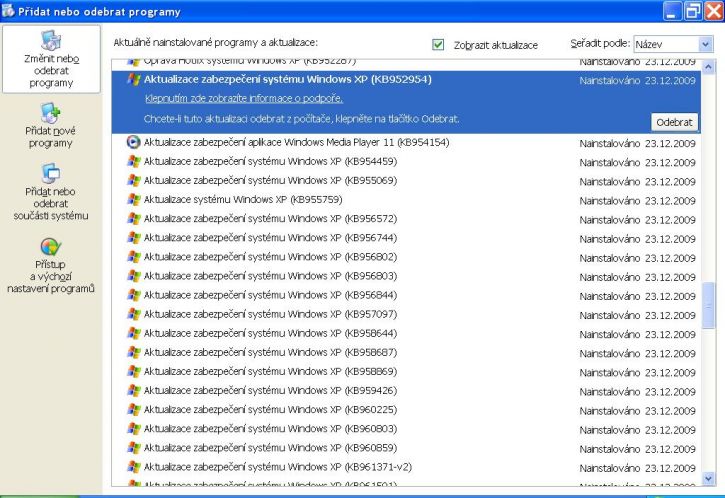Open Změnit nebo odebrat programy section
The height and width of the screenshot is (498, 725).
tap(51, 59)
